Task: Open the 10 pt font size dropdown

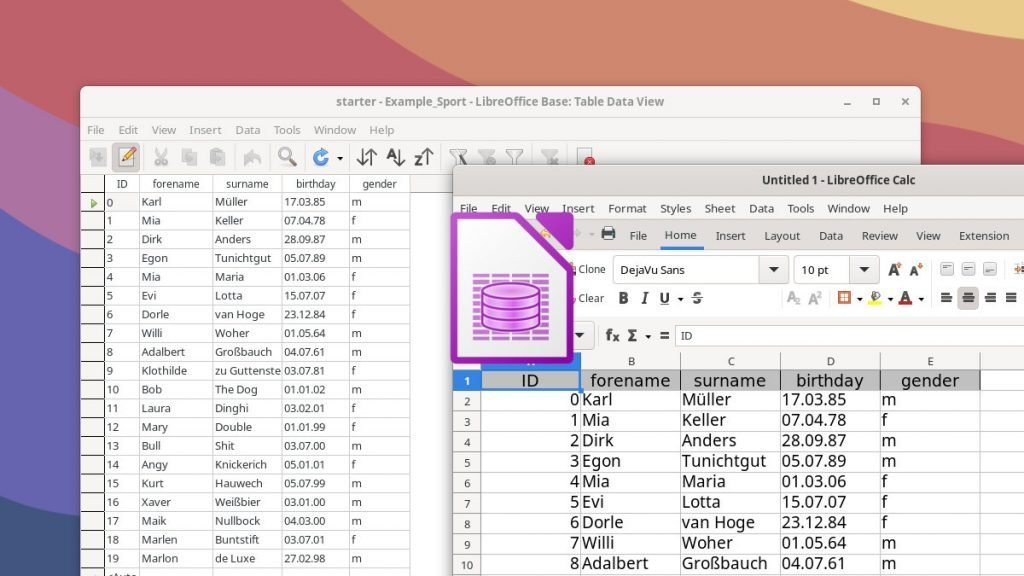Action: 864,270
